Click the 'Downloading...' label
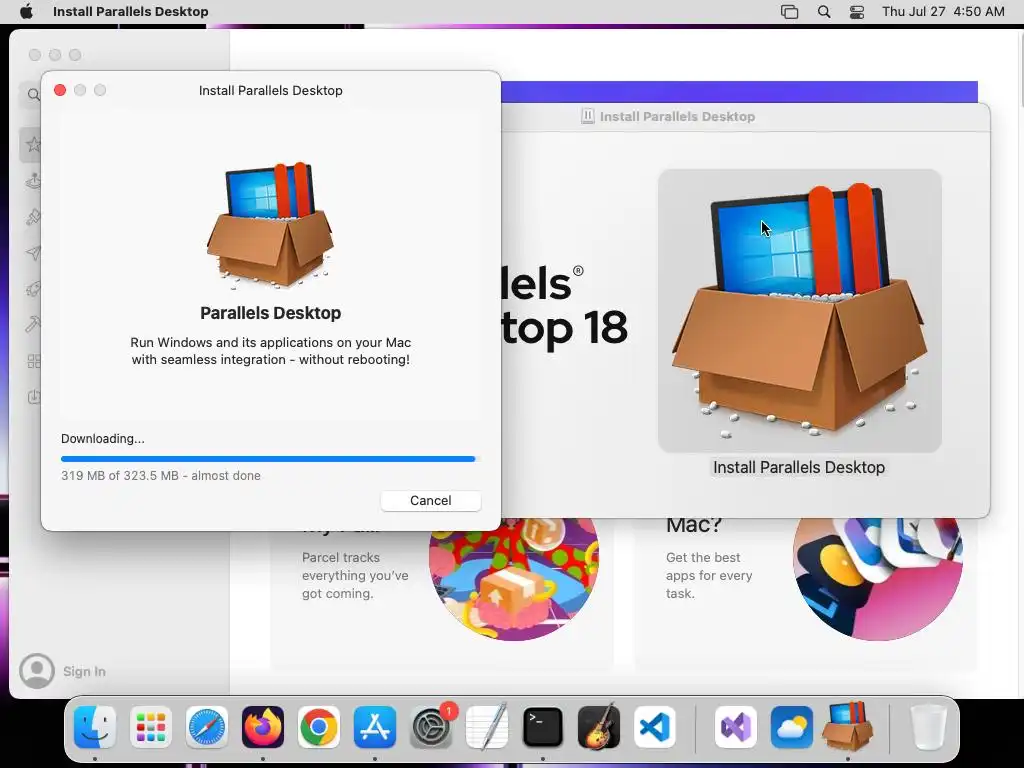This screenshot has height=768, width=1024. 103,438
